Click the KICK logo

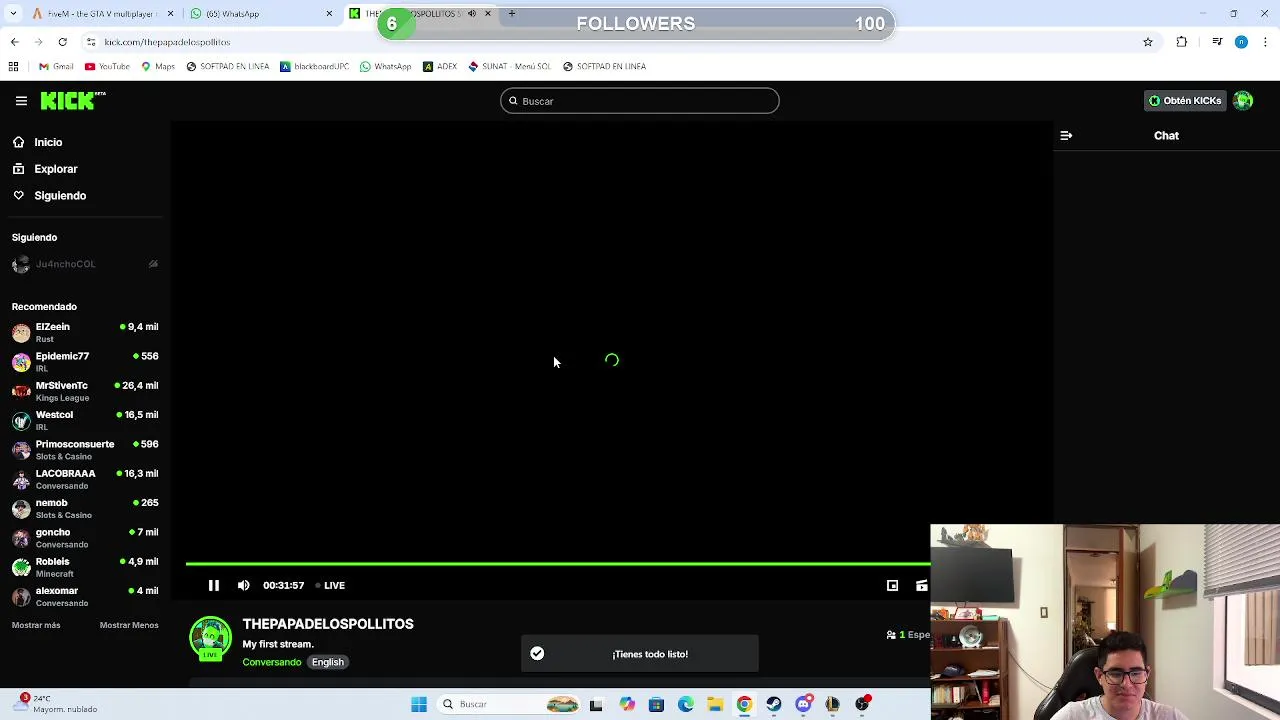click(72, 100)
